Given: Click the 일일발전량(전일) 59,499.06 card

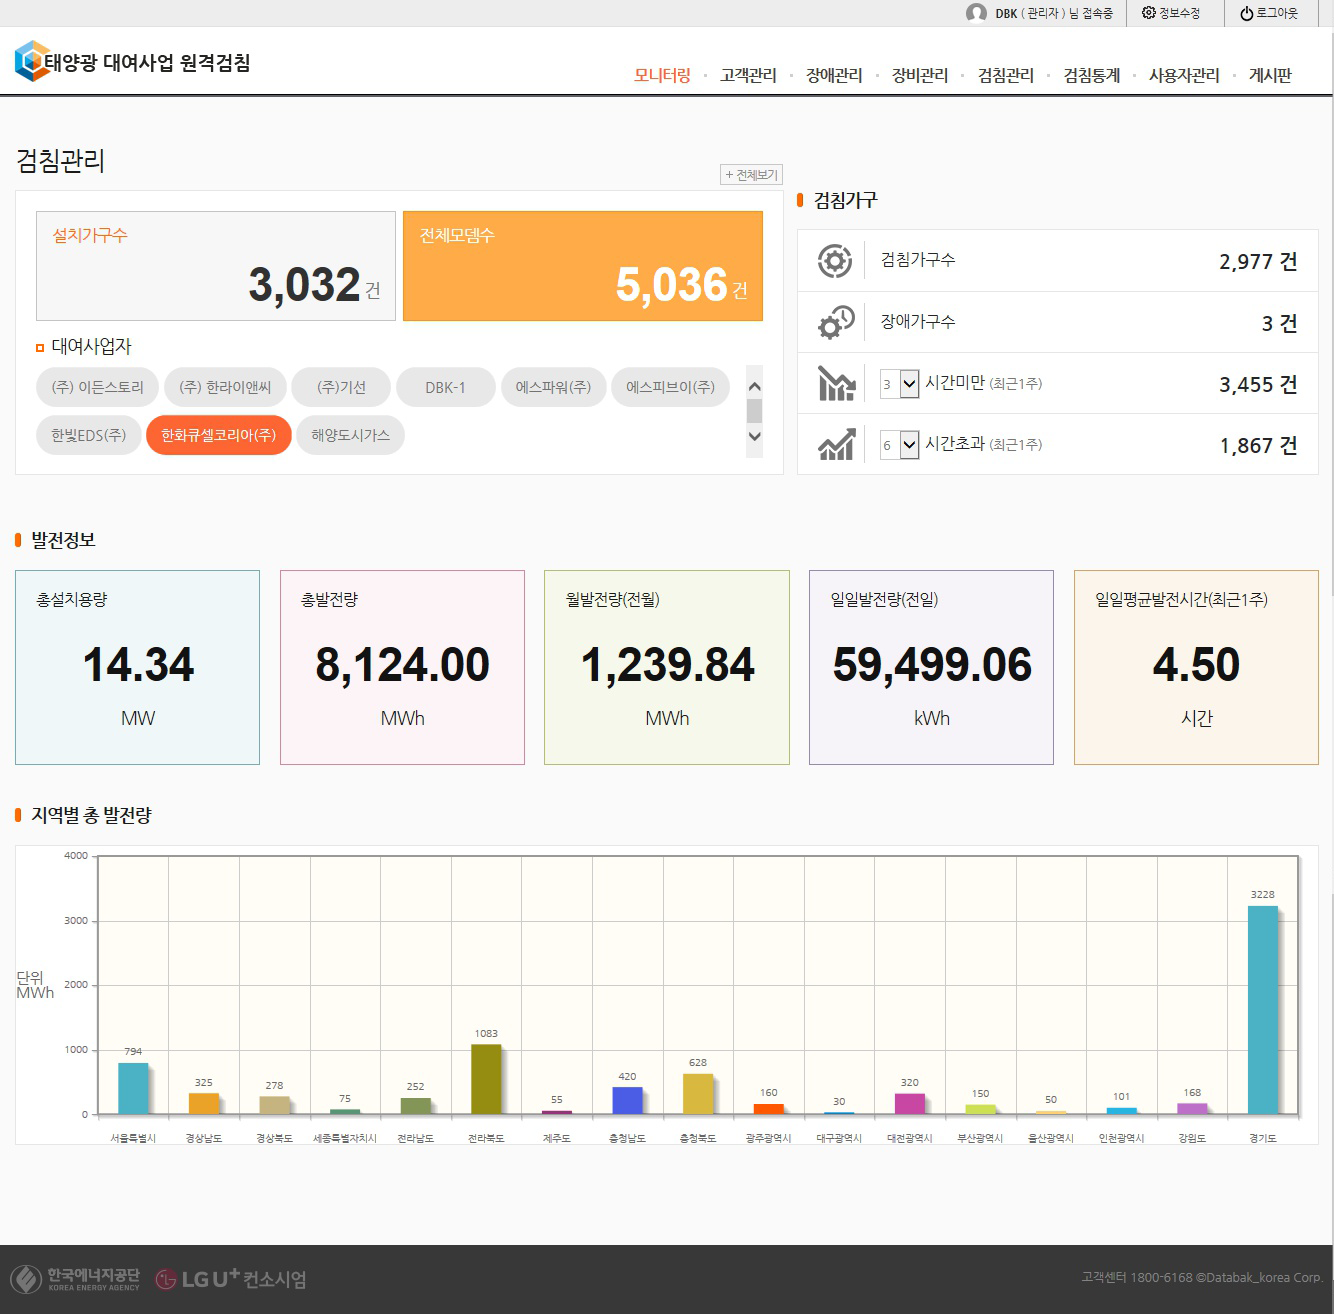Looking at the screenshot, I should (931, 667).
